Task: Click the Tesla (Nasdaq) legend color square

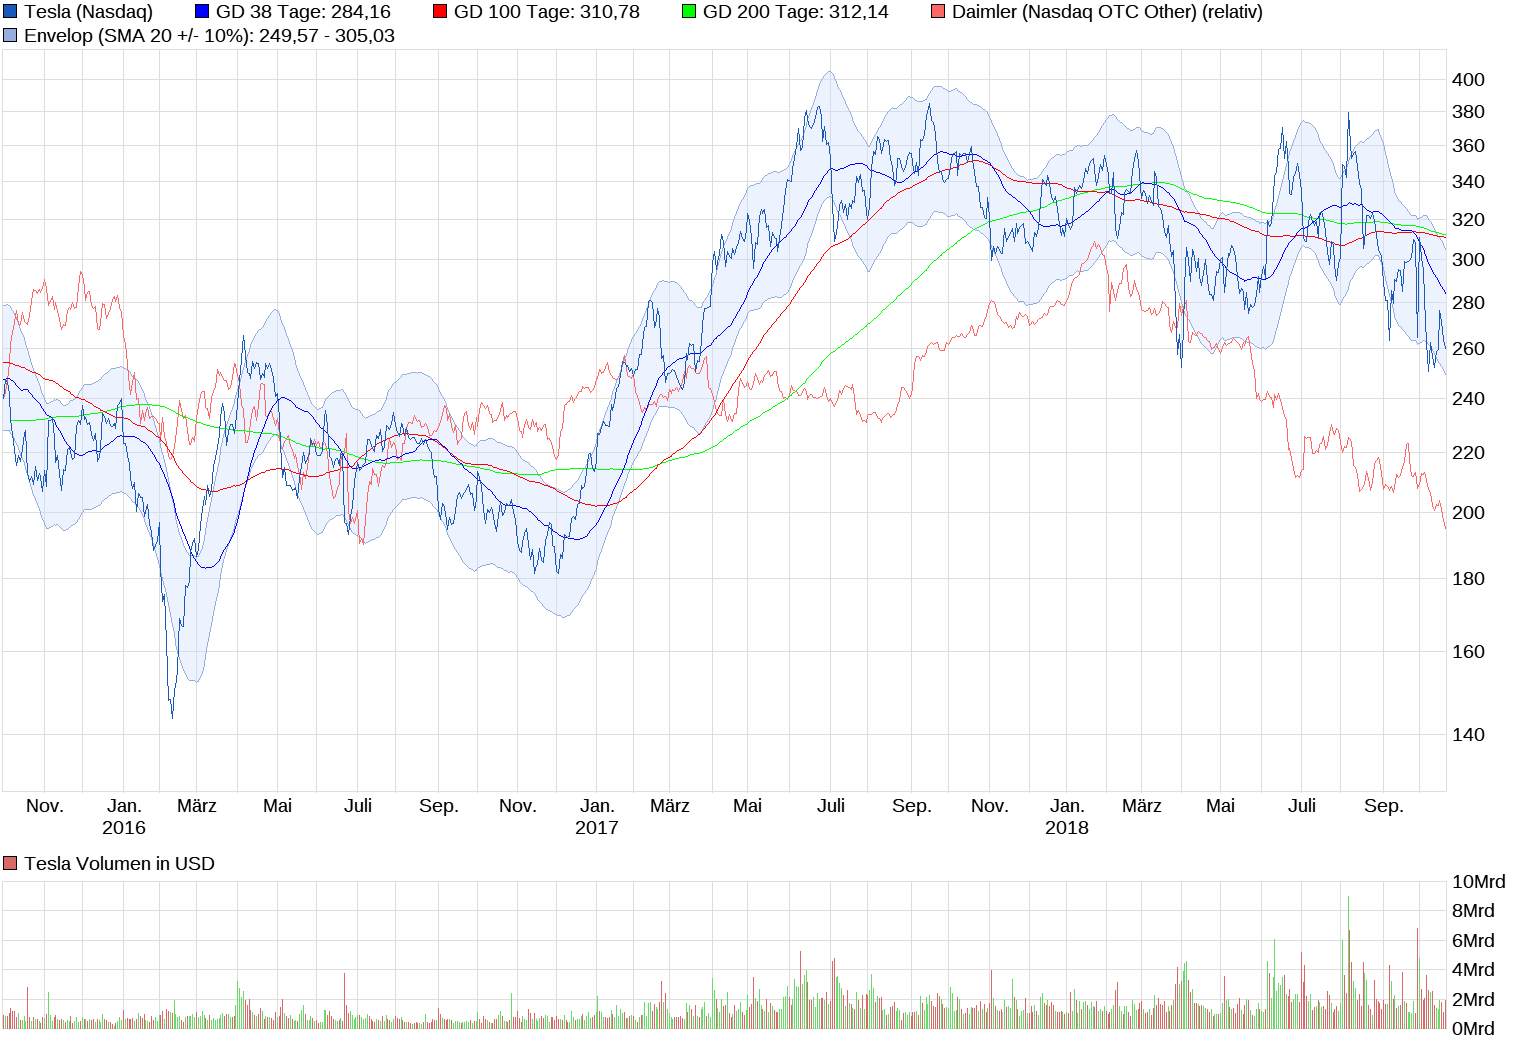Action: click(x=10, y=12)
